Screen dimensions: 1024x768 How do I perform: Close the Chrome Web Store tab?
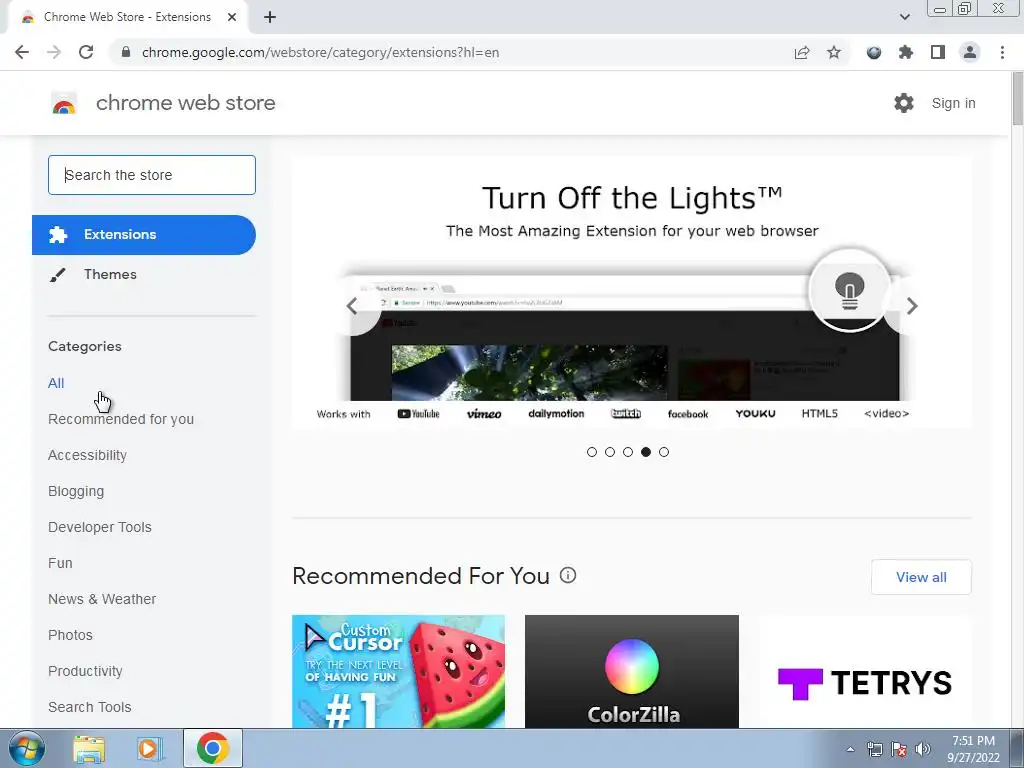[232, 17]
